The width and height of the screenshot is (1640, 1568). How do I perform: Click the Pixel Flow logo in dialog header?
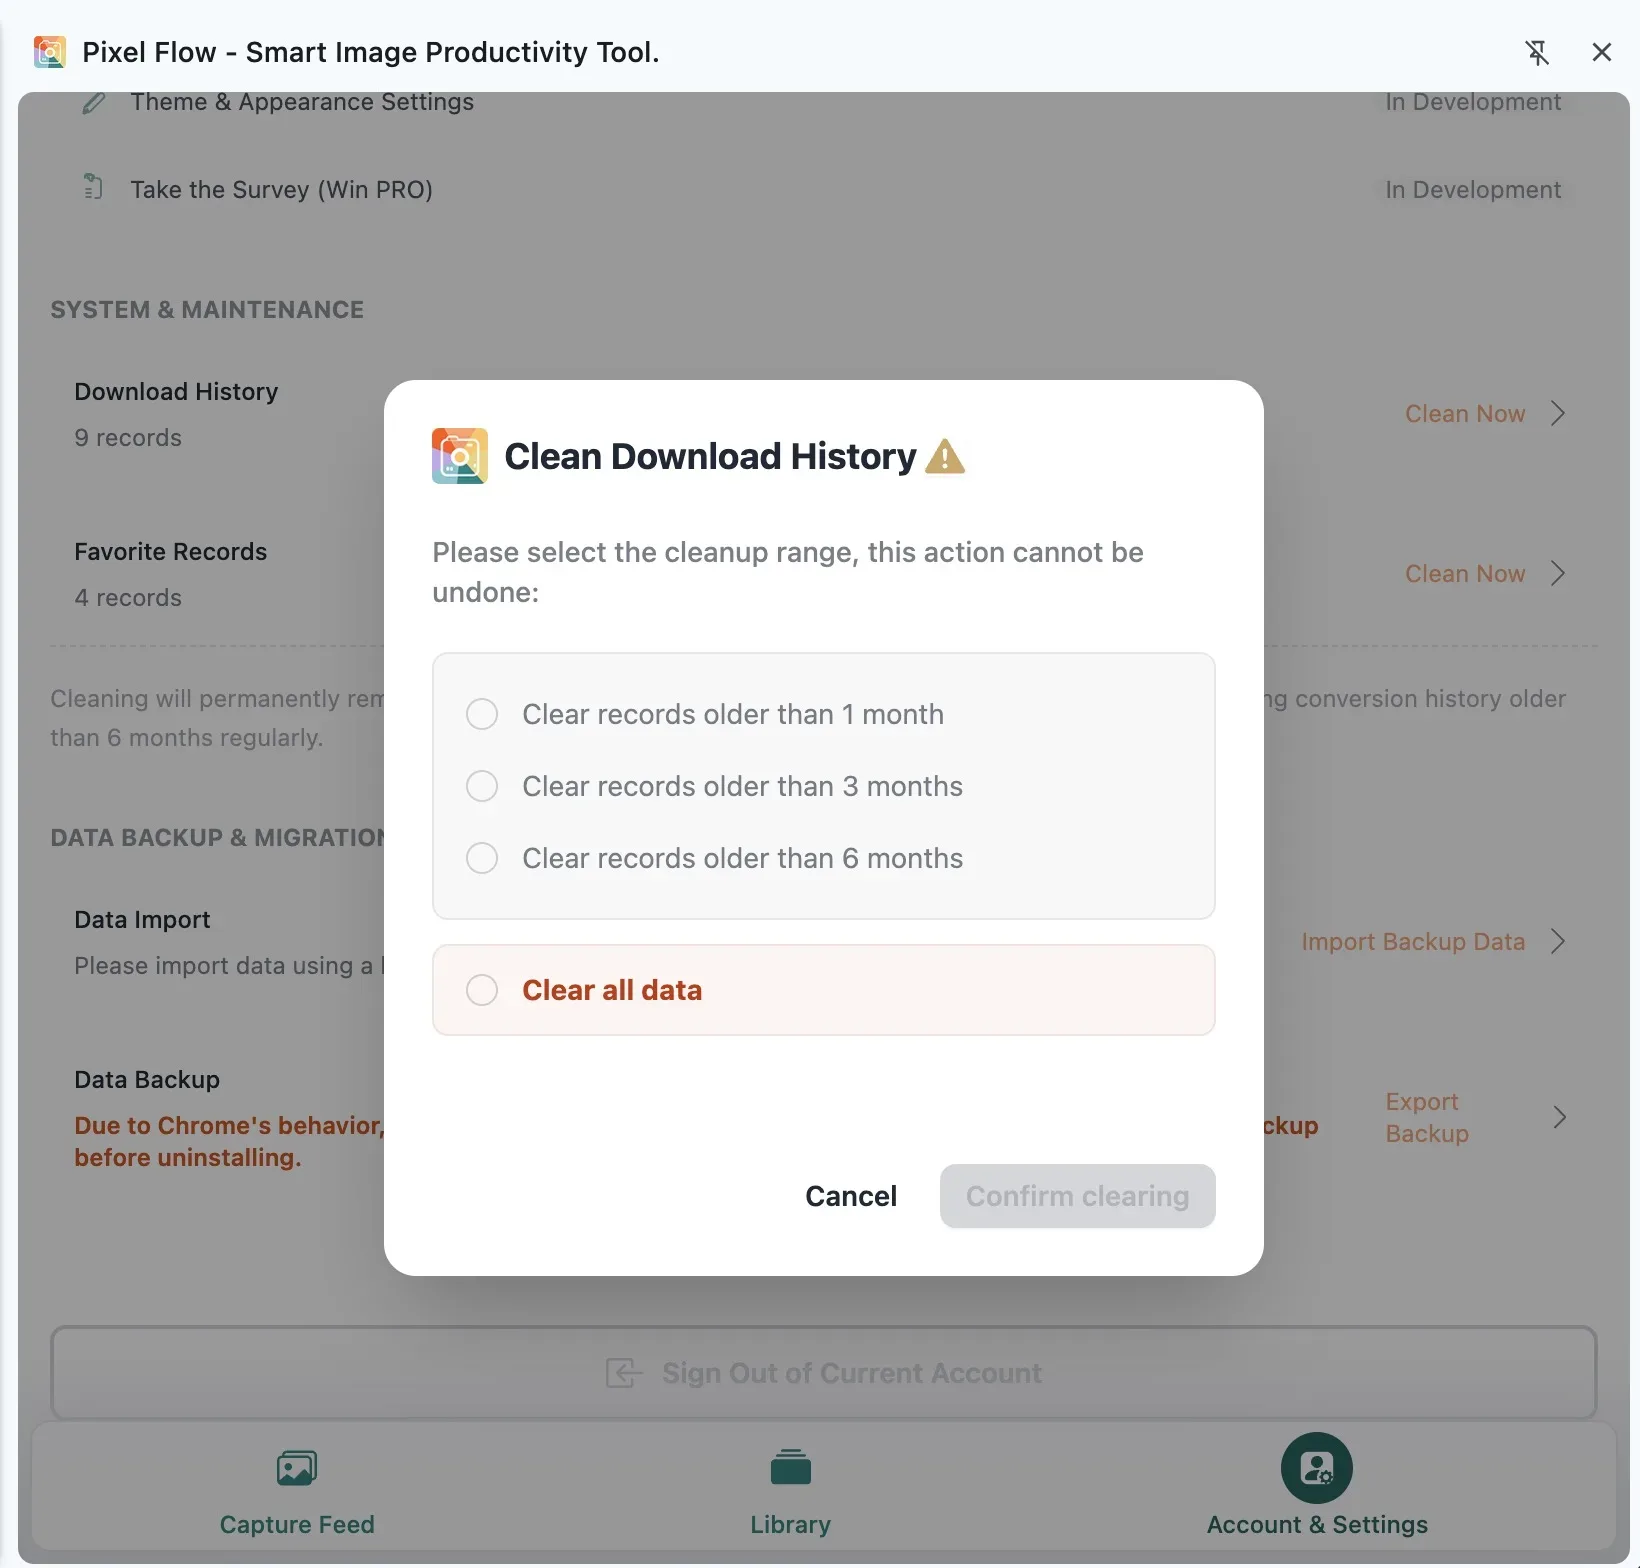(460, 456)
